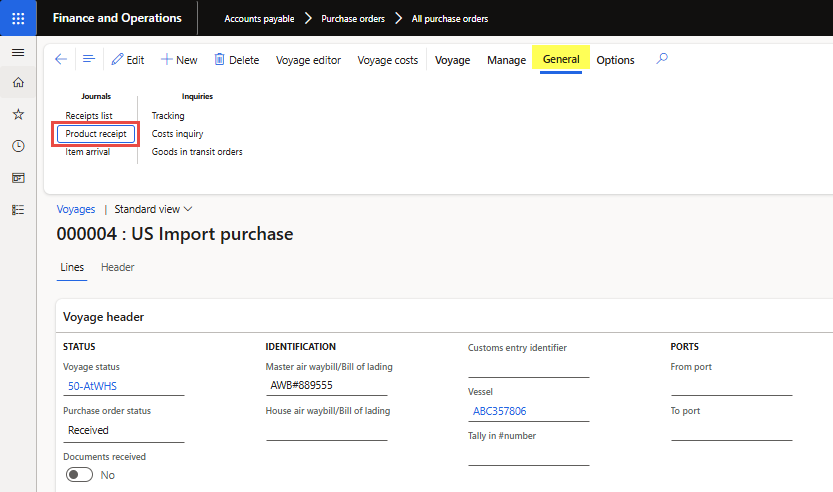Image resolution: width=833 pixels, height=492 pixels.
Task: Click the Edit button
Action: [127, 60]
